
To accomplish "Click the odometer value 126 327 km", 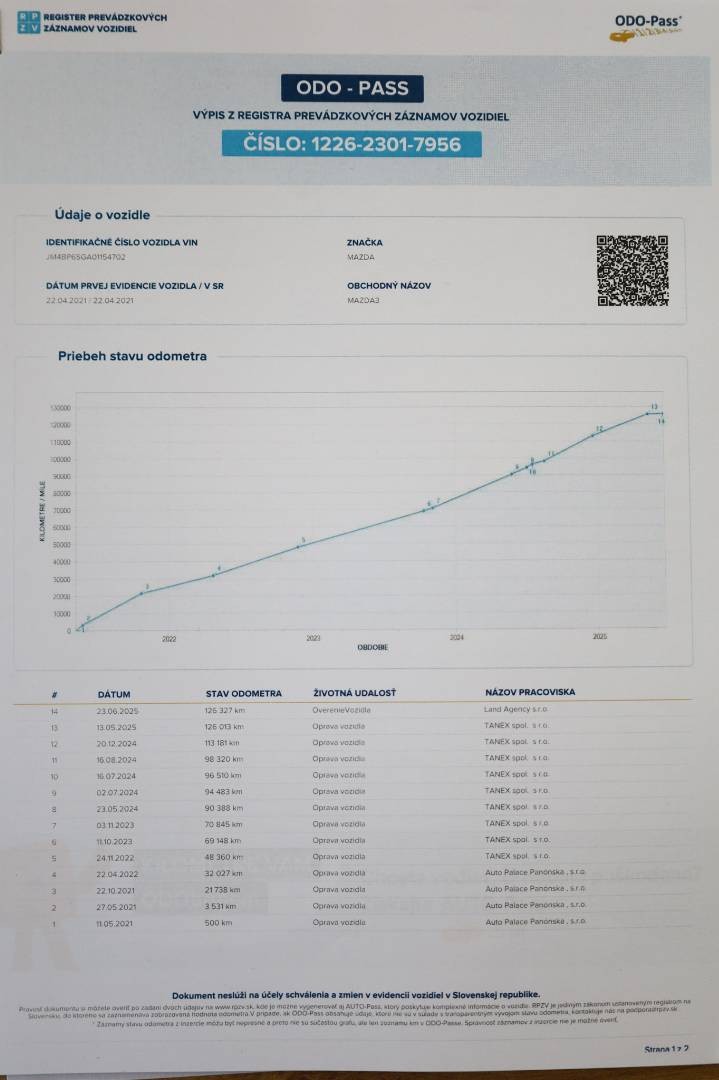I will coord(225,710).
